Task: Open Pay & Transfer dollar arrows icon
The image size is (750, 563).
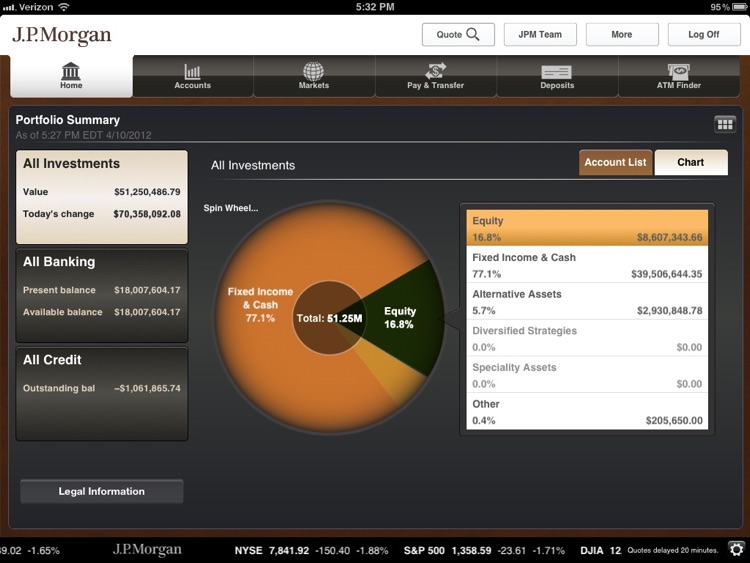Action: (435, 71)
